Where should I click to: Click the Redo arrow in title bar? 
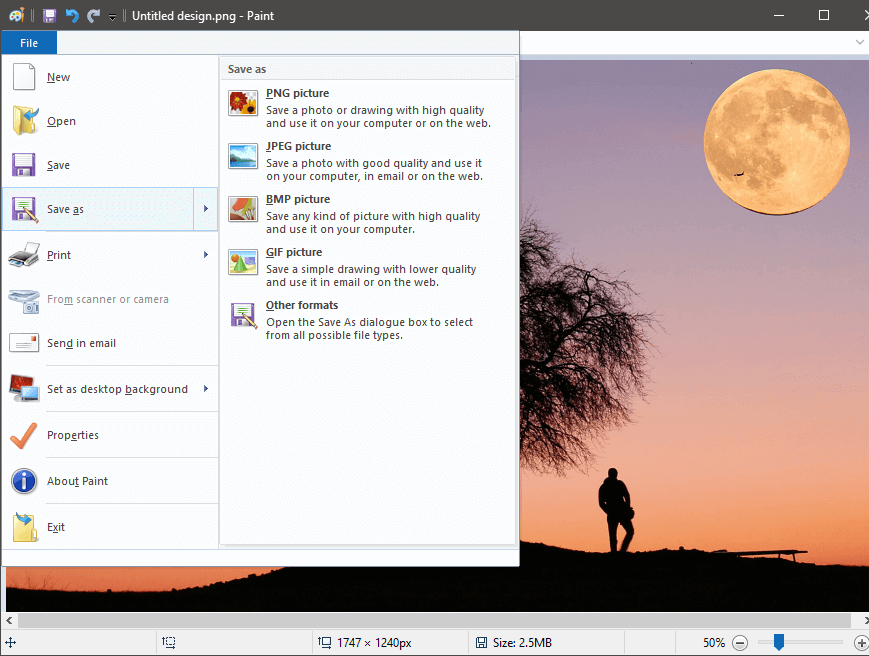[x=93, y=16]
